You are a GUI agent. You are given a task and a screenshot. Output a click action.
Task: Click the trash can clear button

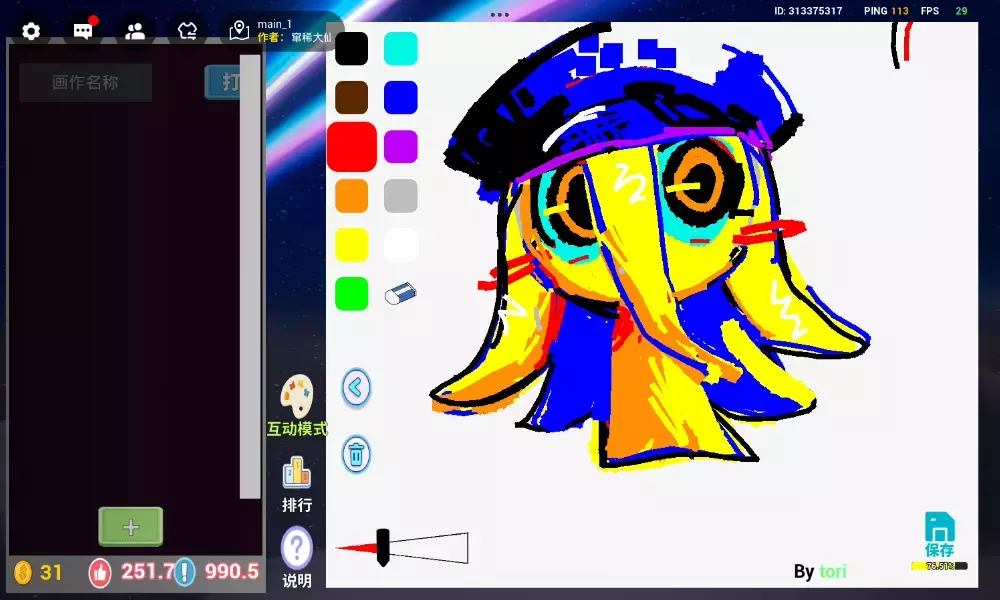click(356, 455)
